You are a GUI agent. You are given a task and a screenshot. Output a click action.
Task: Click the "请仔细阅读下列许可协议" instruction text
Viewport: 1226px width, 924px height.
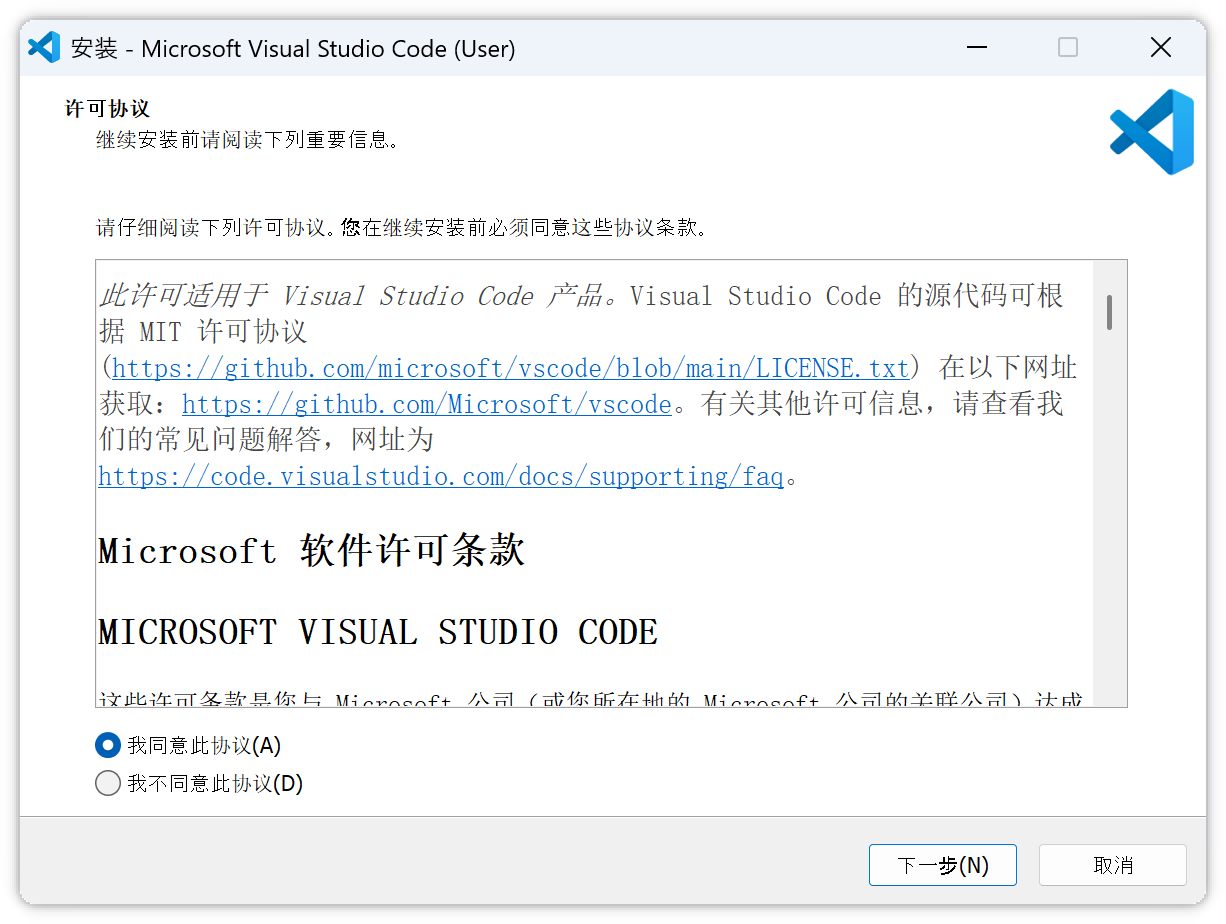400,227
